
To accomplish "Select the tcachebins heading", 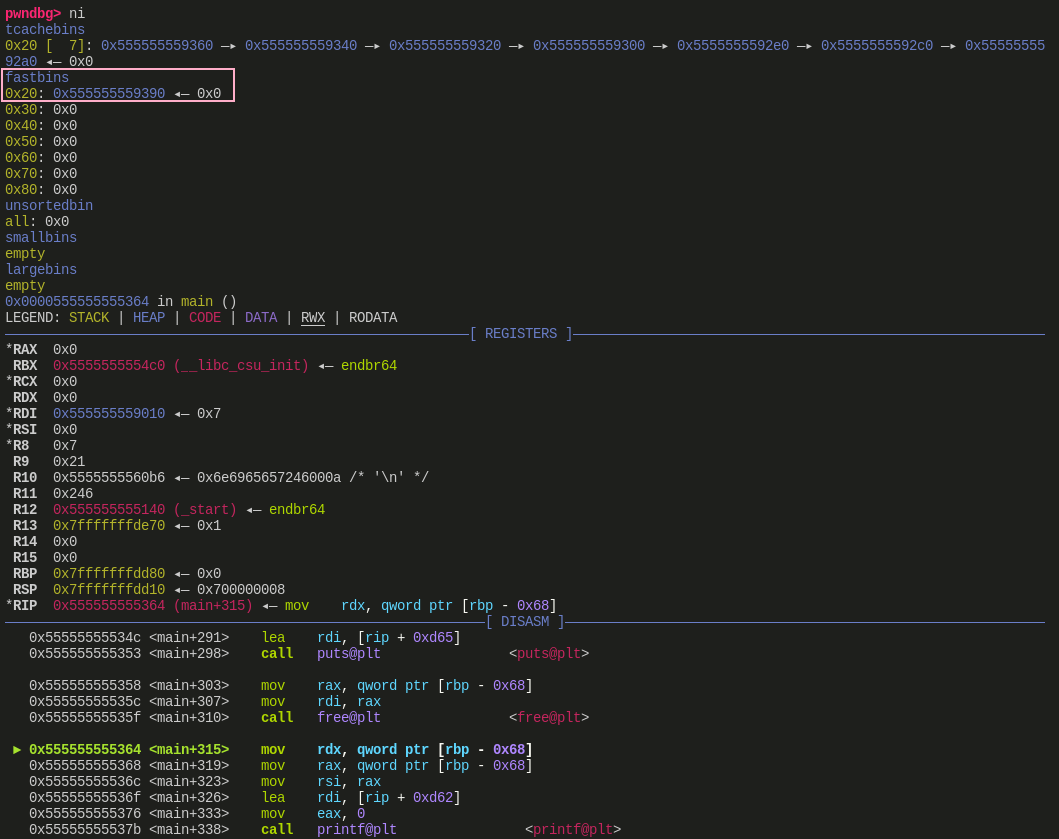I will tap(45, 30).
